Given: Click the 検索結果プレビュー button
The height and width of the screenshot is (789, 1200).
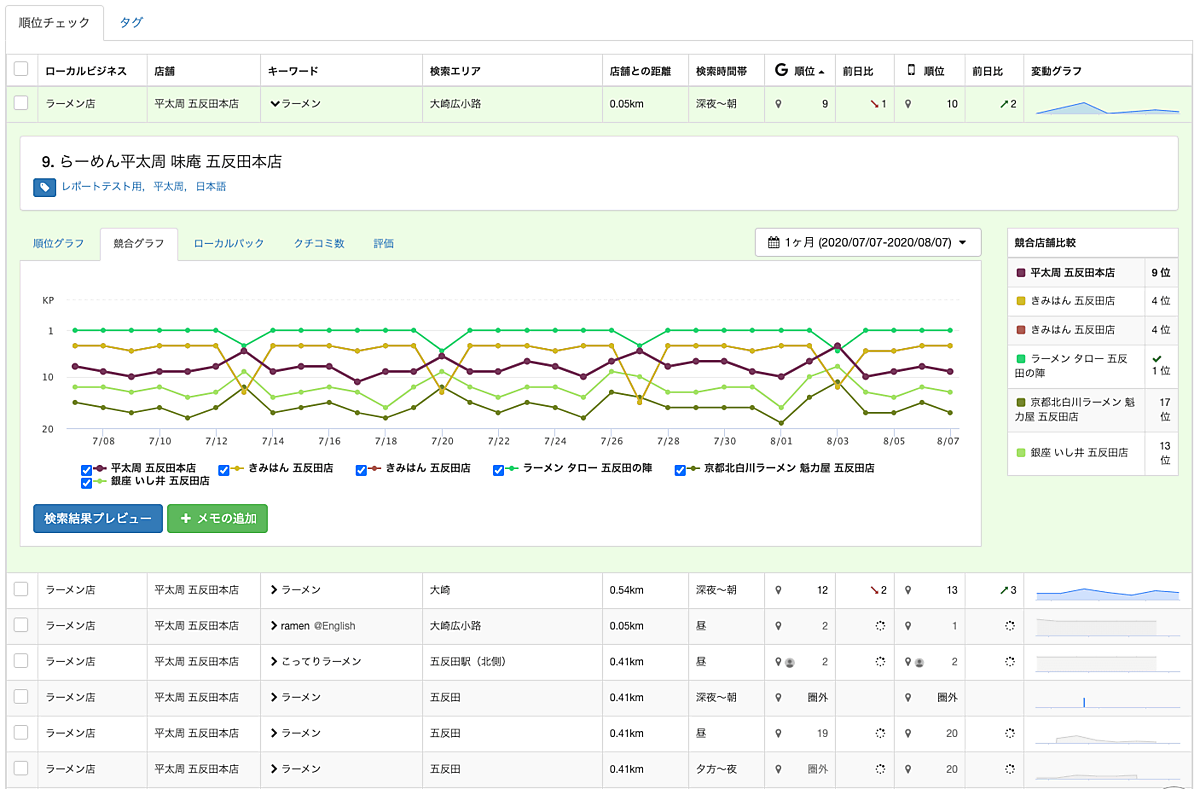Looking at the screenshot, I should click(x=97, y=519).
